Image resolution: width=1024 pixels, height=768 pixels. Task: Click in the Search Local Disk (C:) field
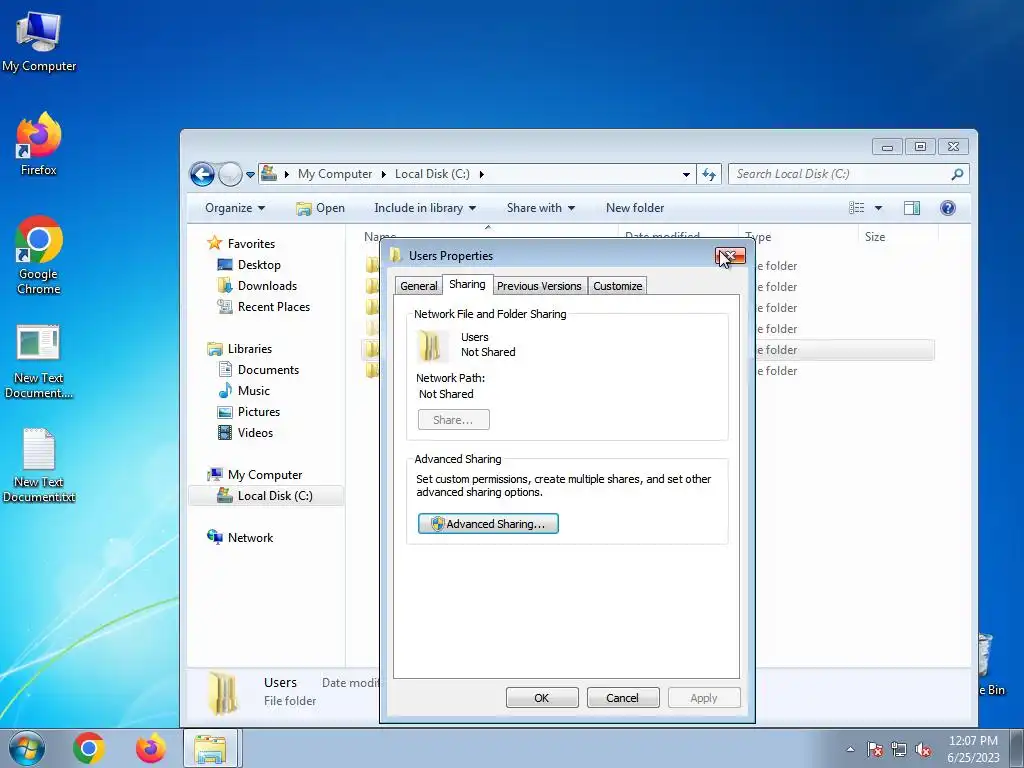coord(848,174)
